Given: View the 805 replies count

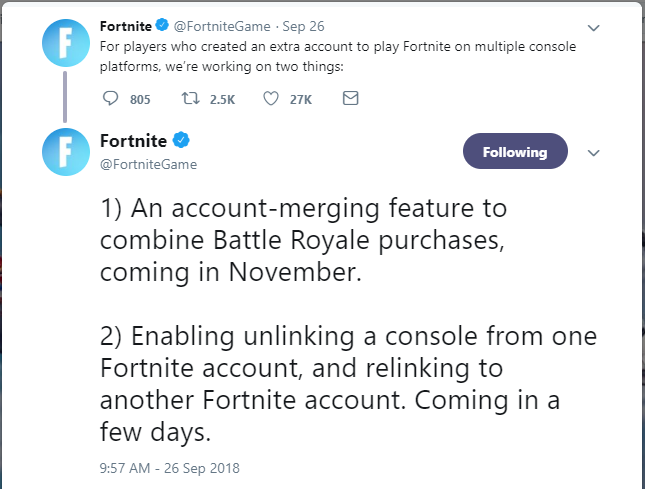Looking at the screenshot, I should point(140,100).
